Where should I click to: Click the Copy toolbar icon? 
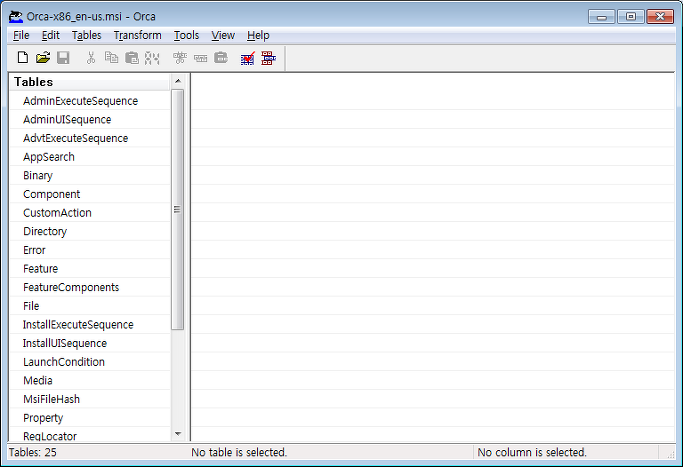[111, 58]
